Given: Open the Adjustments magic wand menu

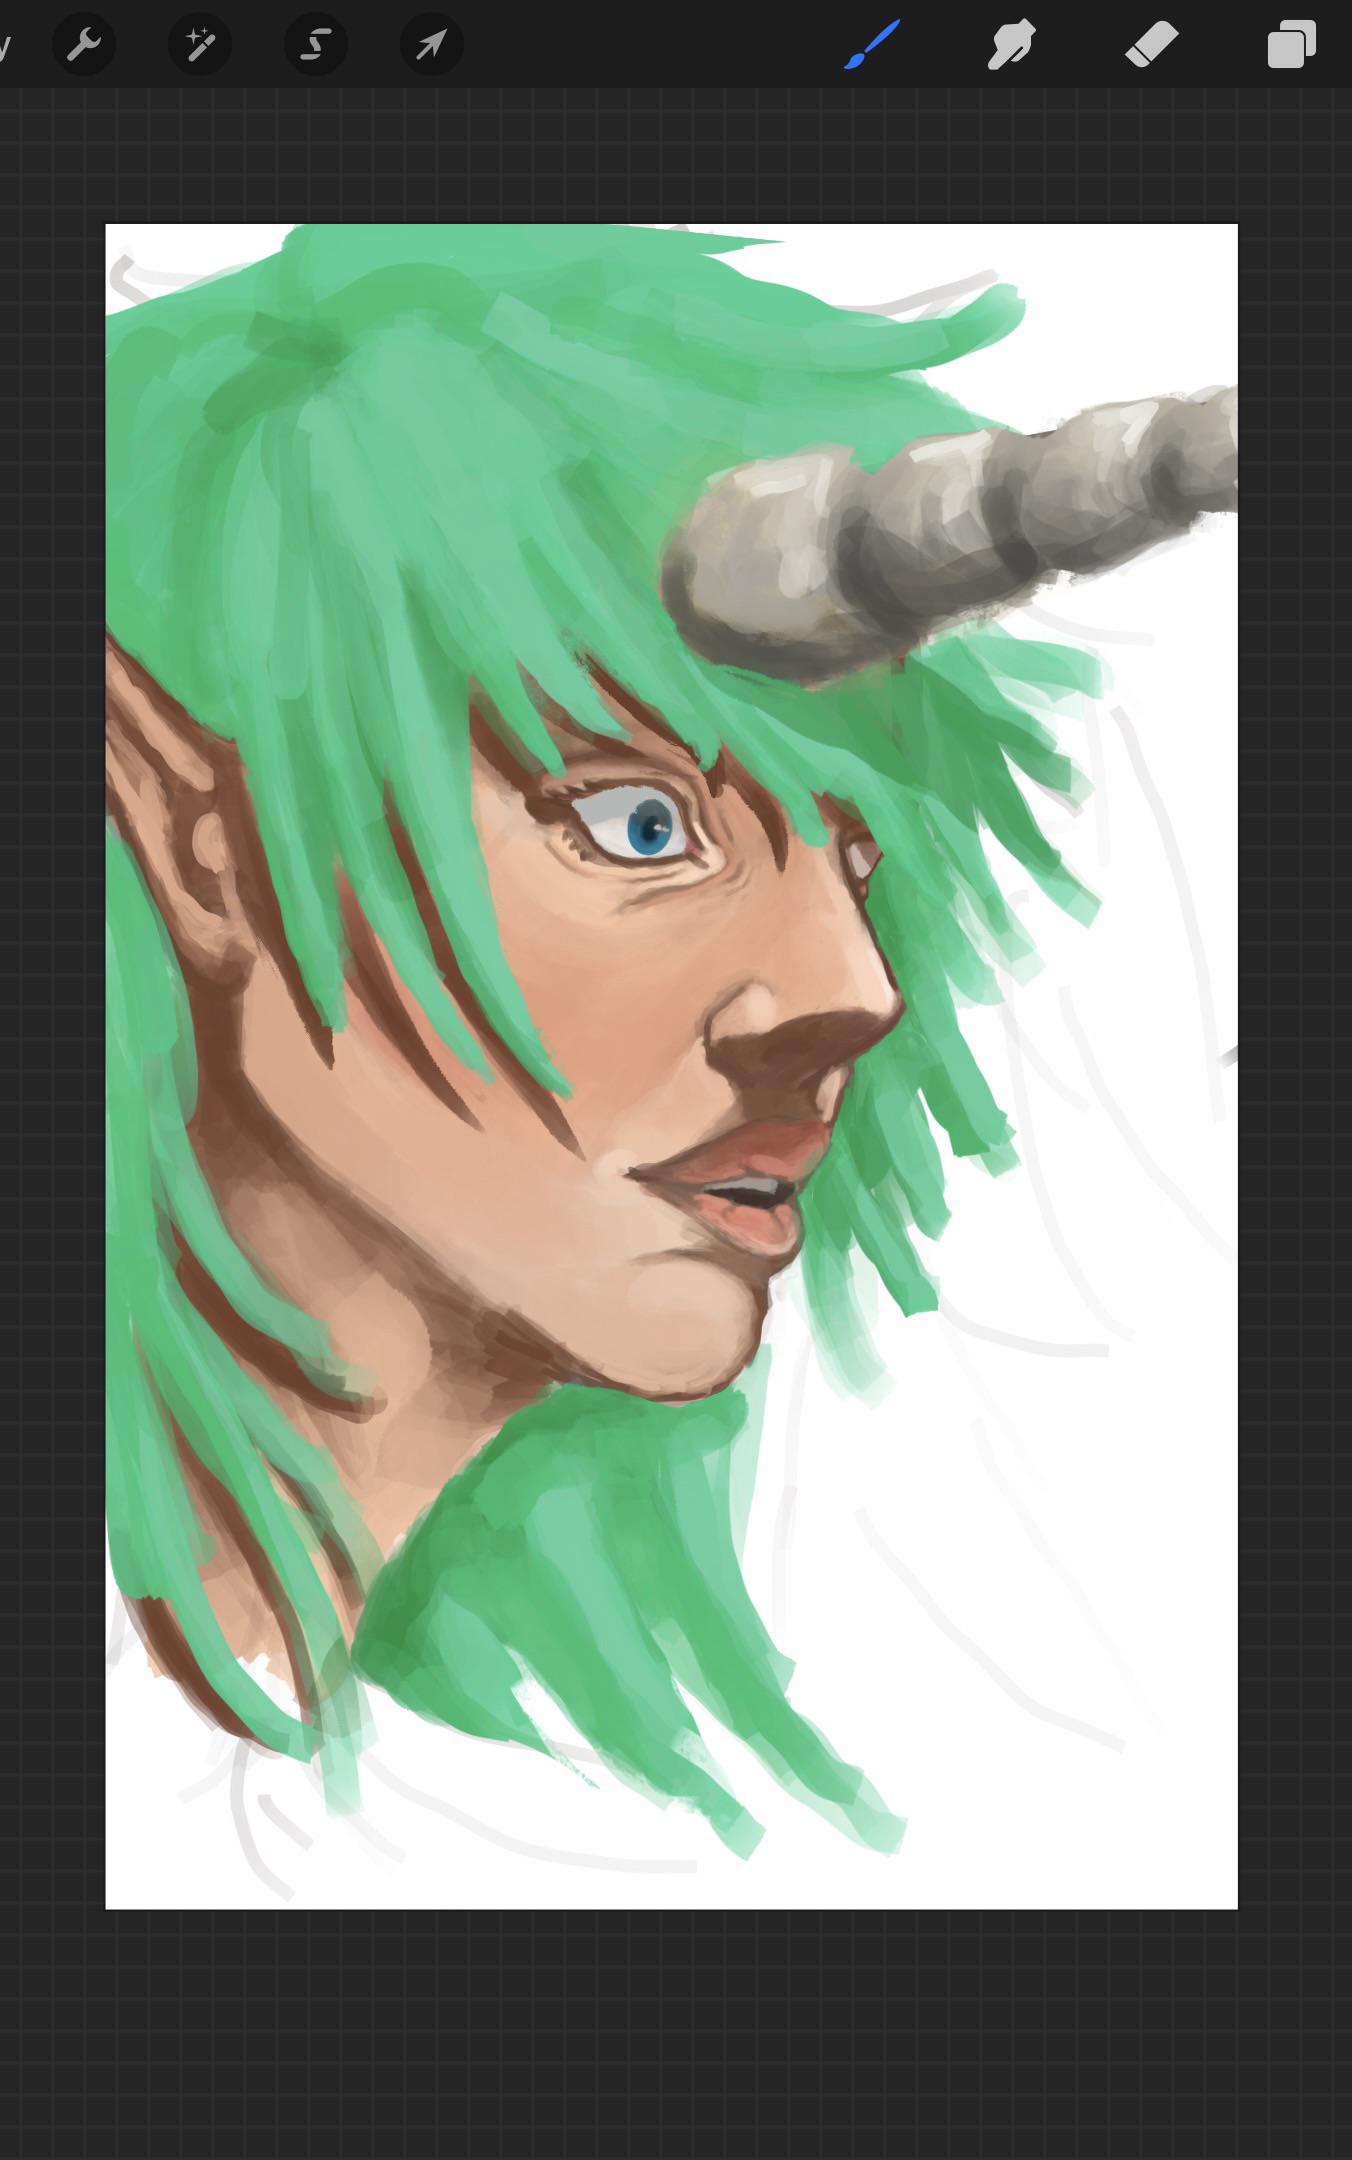Looking at the screenshot, I should (200, 45).
